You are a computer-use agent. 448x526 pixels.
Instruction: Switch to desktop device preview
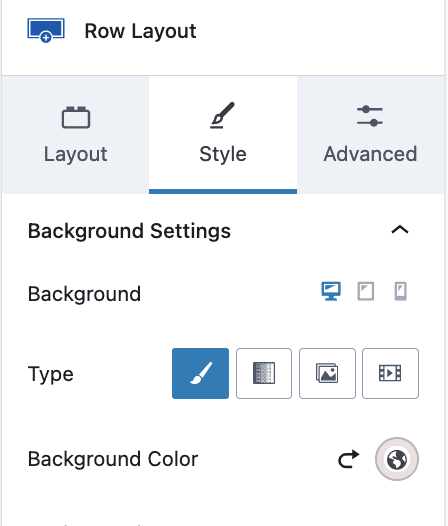pos(331,291)
